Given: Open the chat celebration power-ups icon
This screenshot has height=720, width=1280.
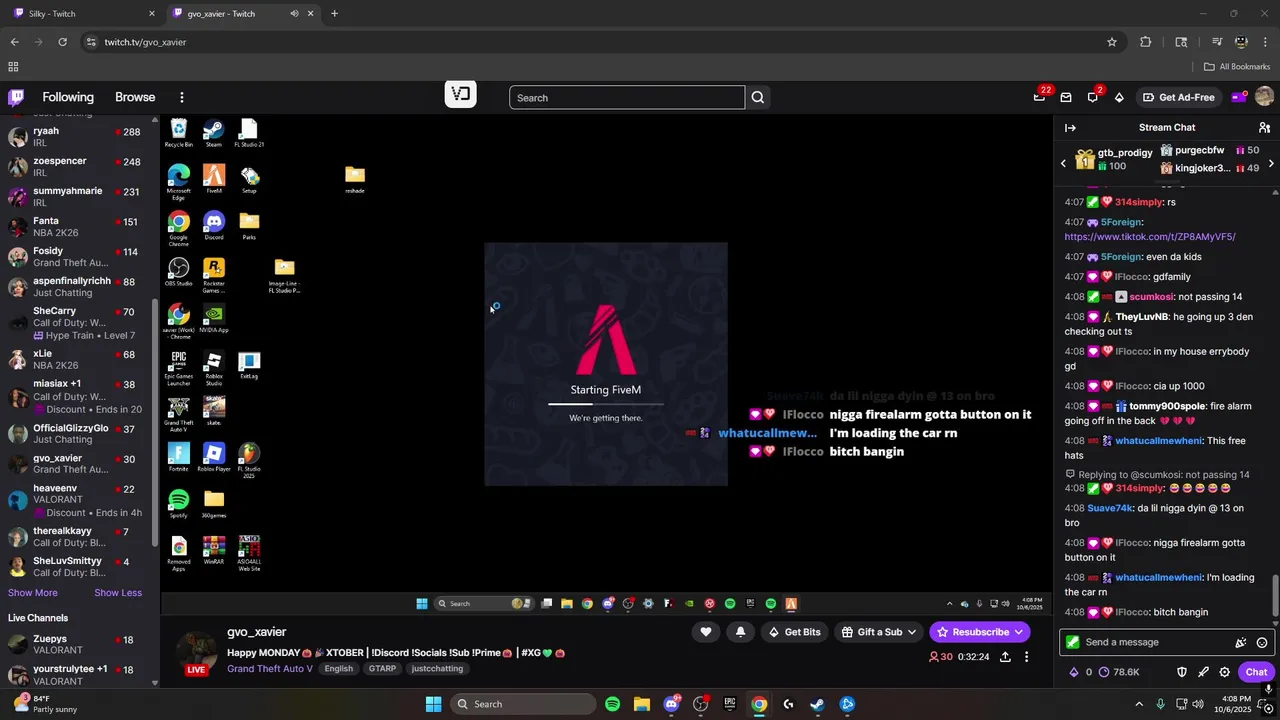Looking at the screenshot, I should pos(1241,642).
